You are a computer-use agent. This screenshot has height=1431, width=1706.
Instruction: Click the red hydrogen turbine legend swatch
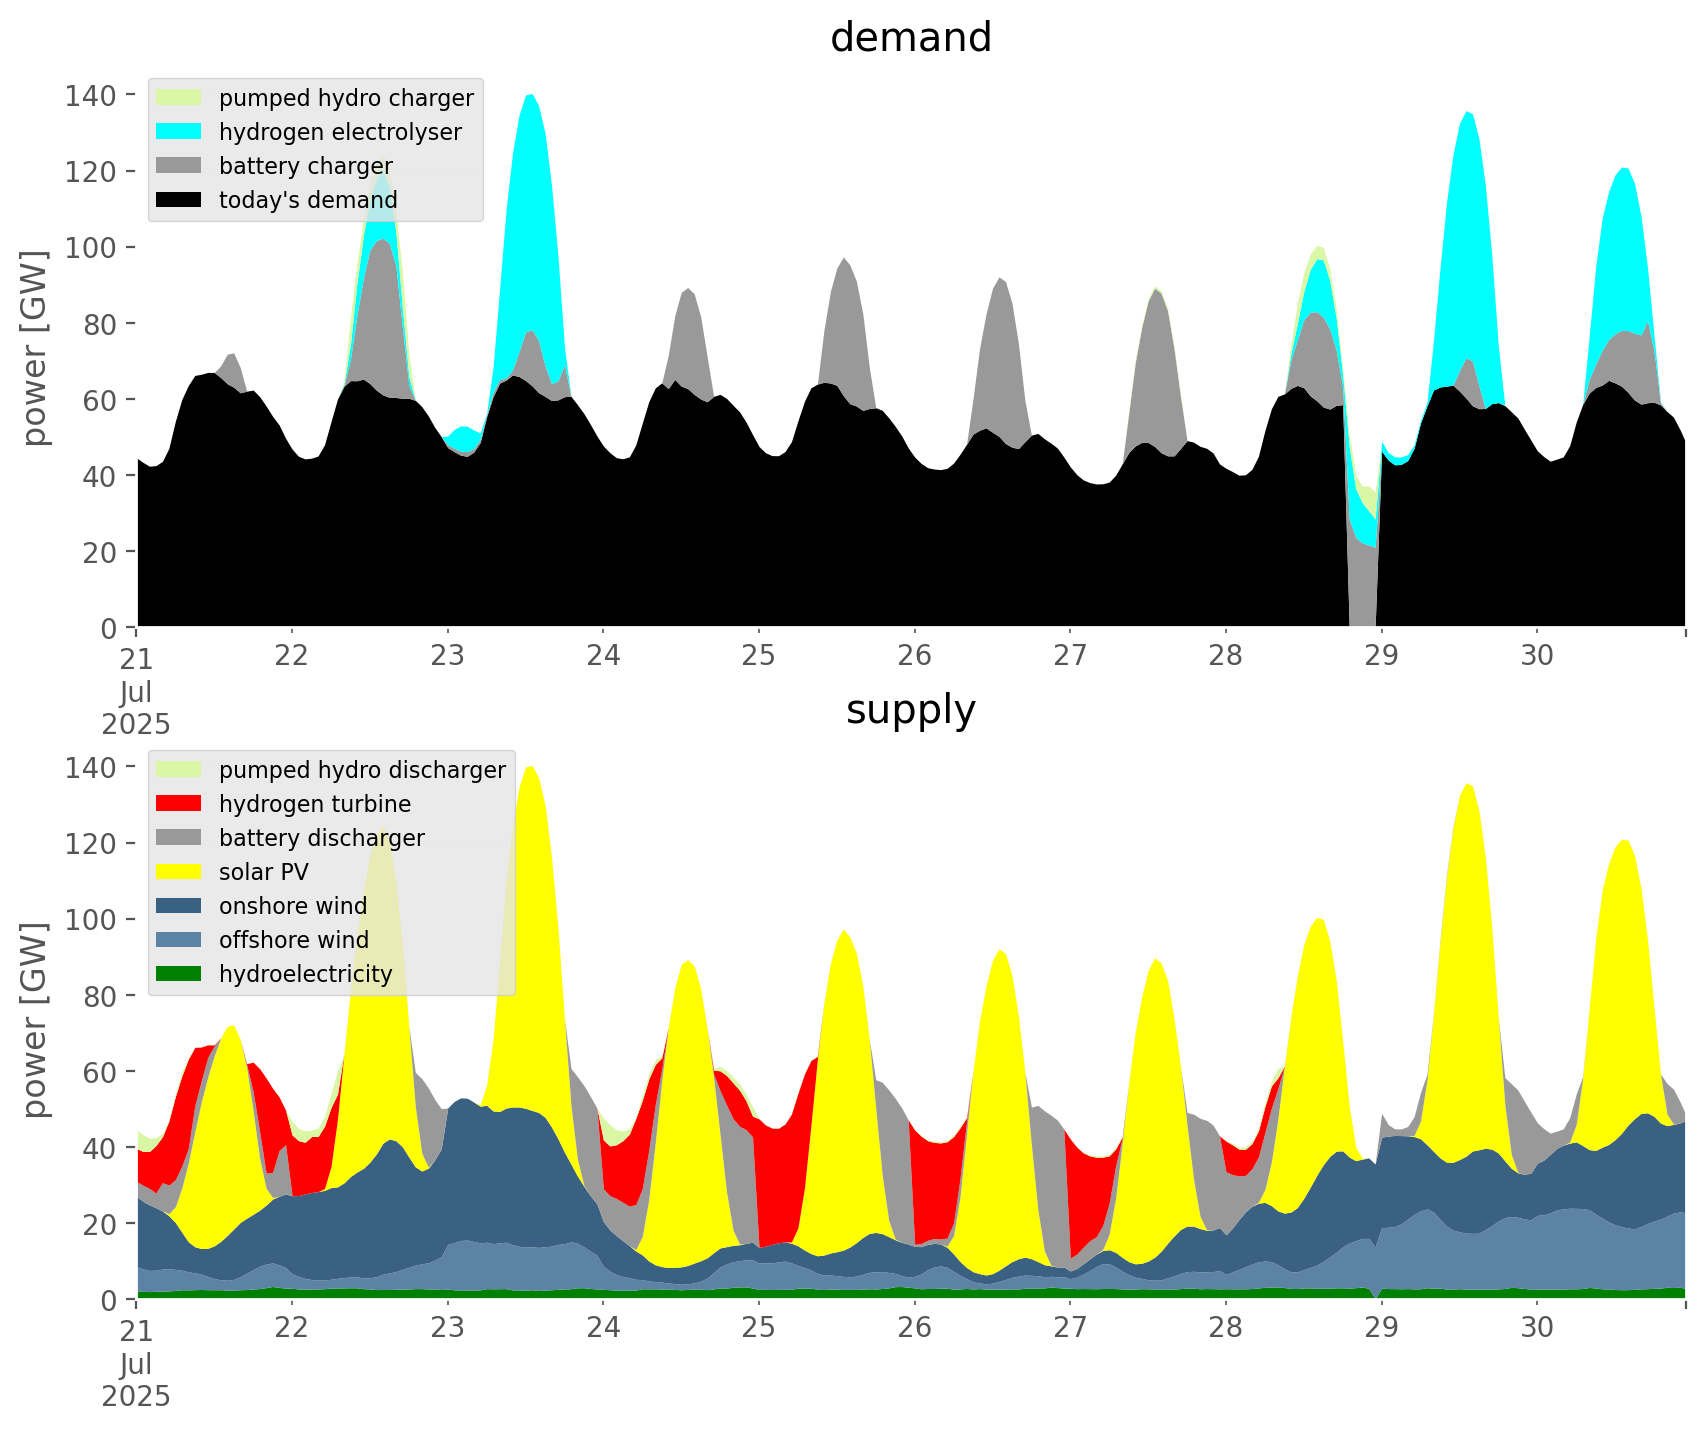(x=178, y=804)
